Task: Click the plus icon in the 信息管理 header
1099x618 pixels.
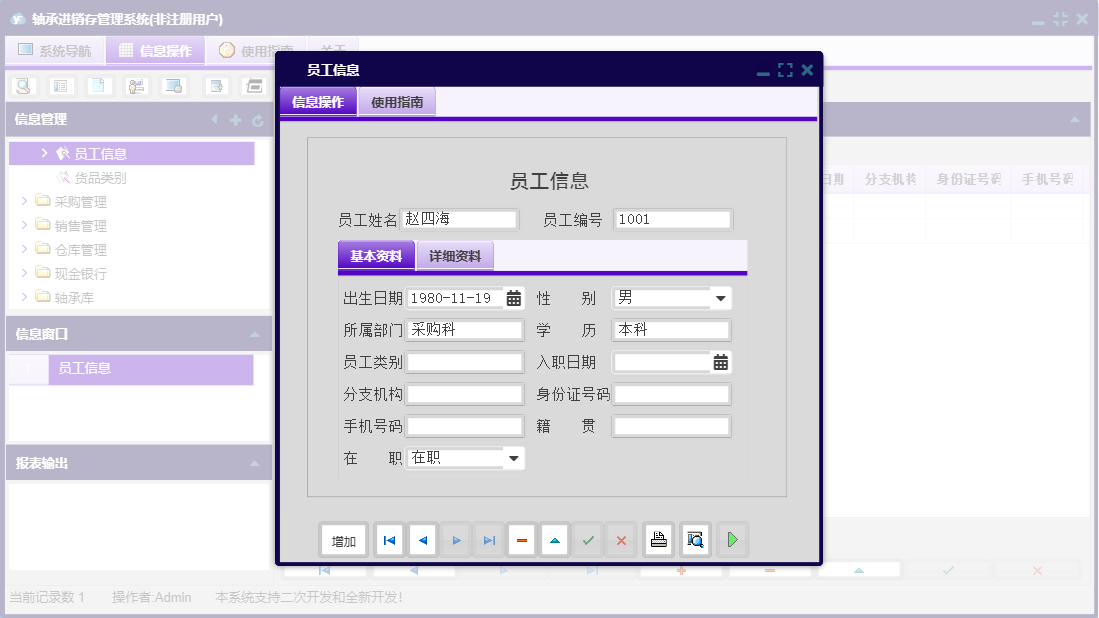Action: [235, 119]
